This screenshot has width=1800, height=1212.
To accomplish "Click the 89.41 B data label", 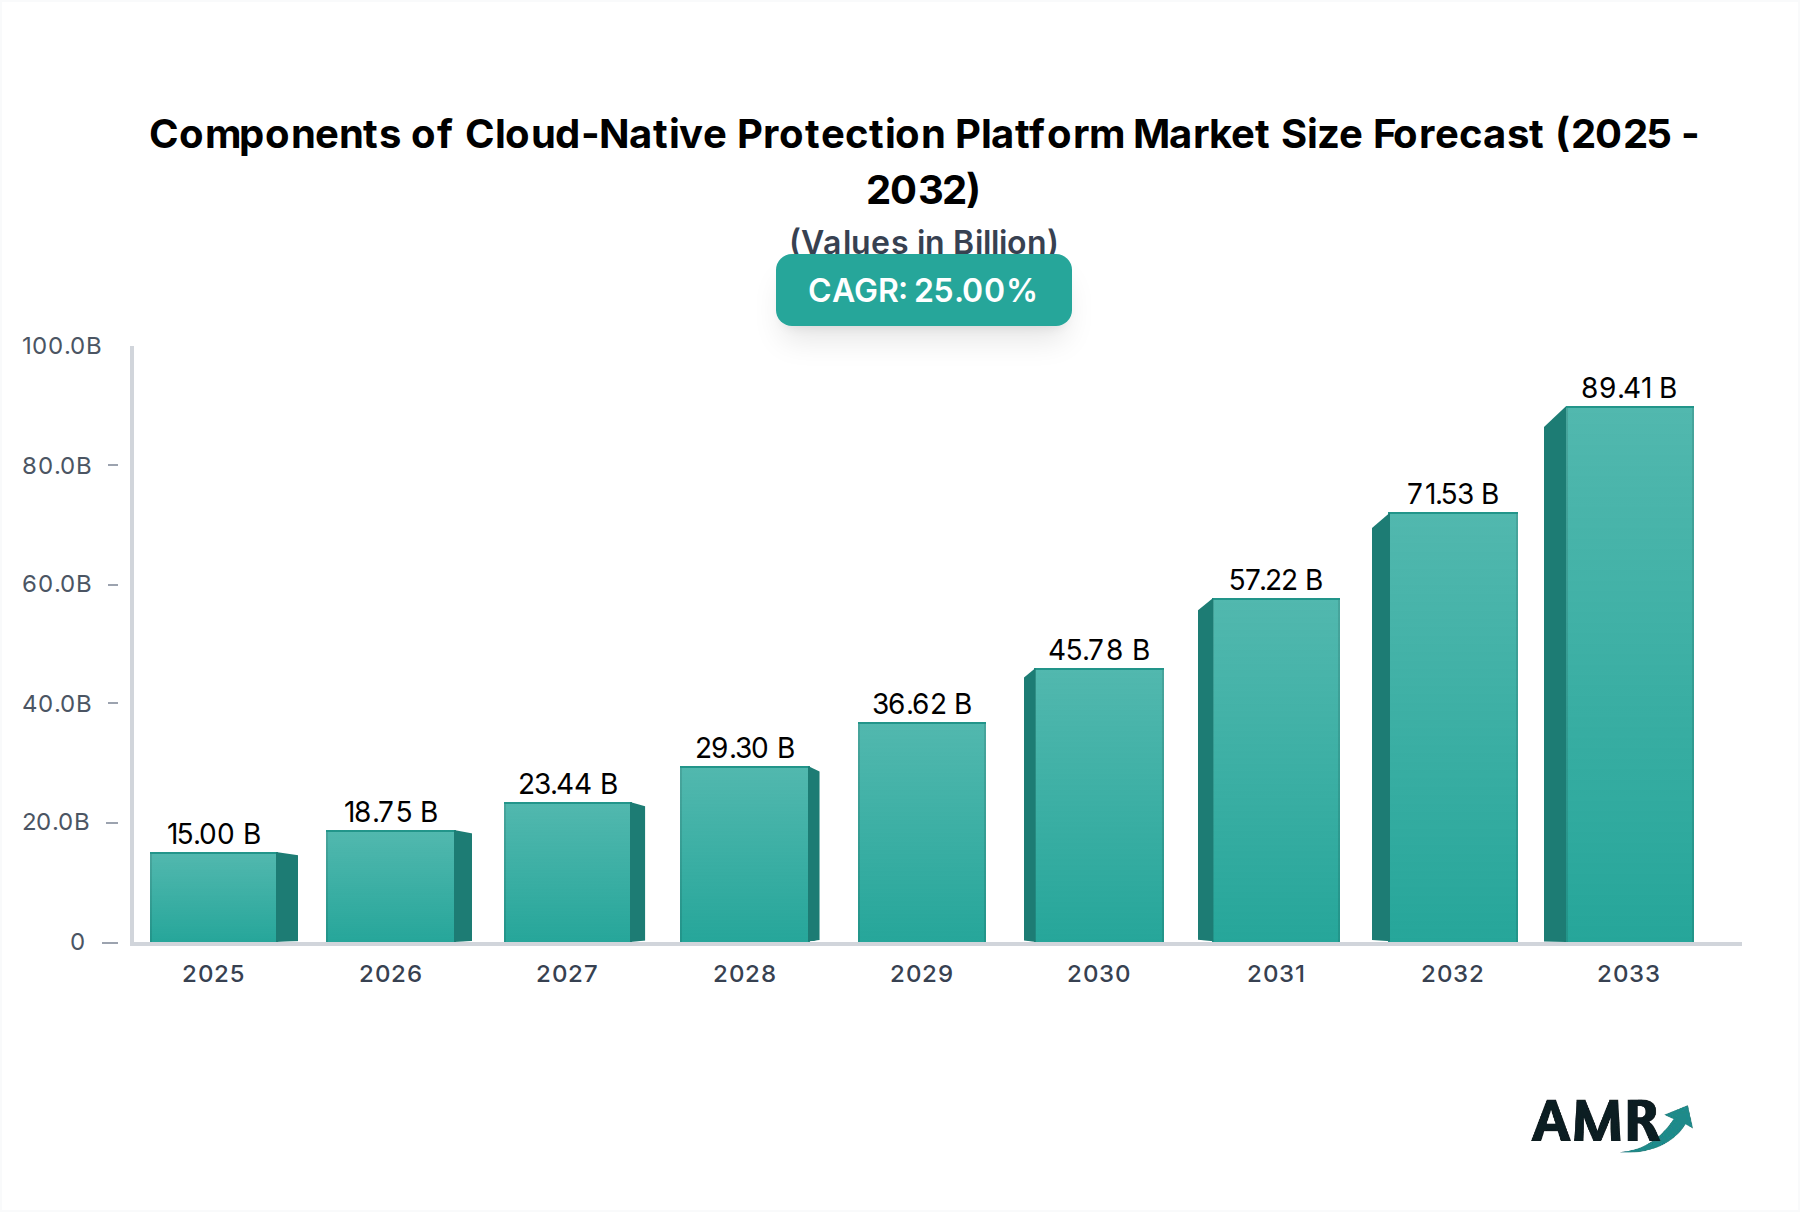I will tap(1627, 388).
